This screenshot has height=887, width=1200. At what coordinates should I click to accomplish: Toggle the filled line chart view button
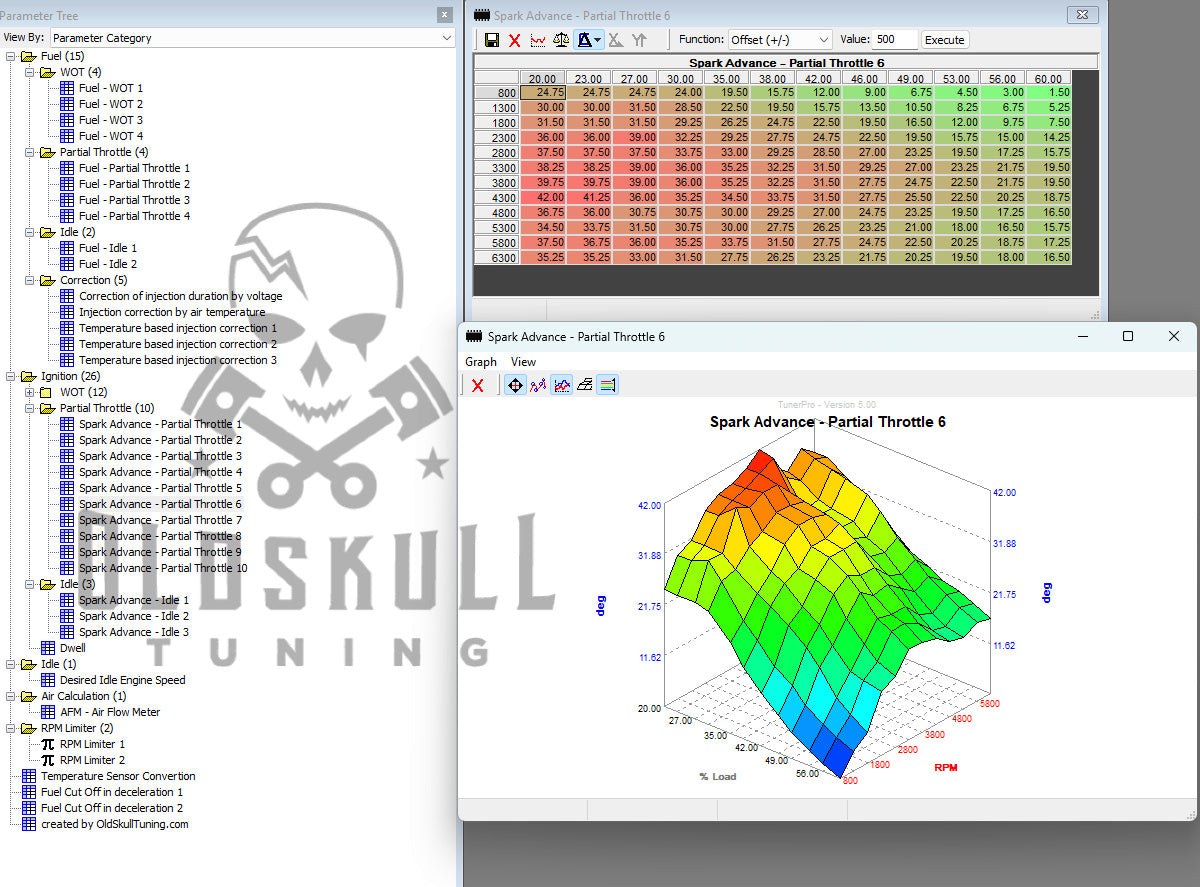point(562,385)
